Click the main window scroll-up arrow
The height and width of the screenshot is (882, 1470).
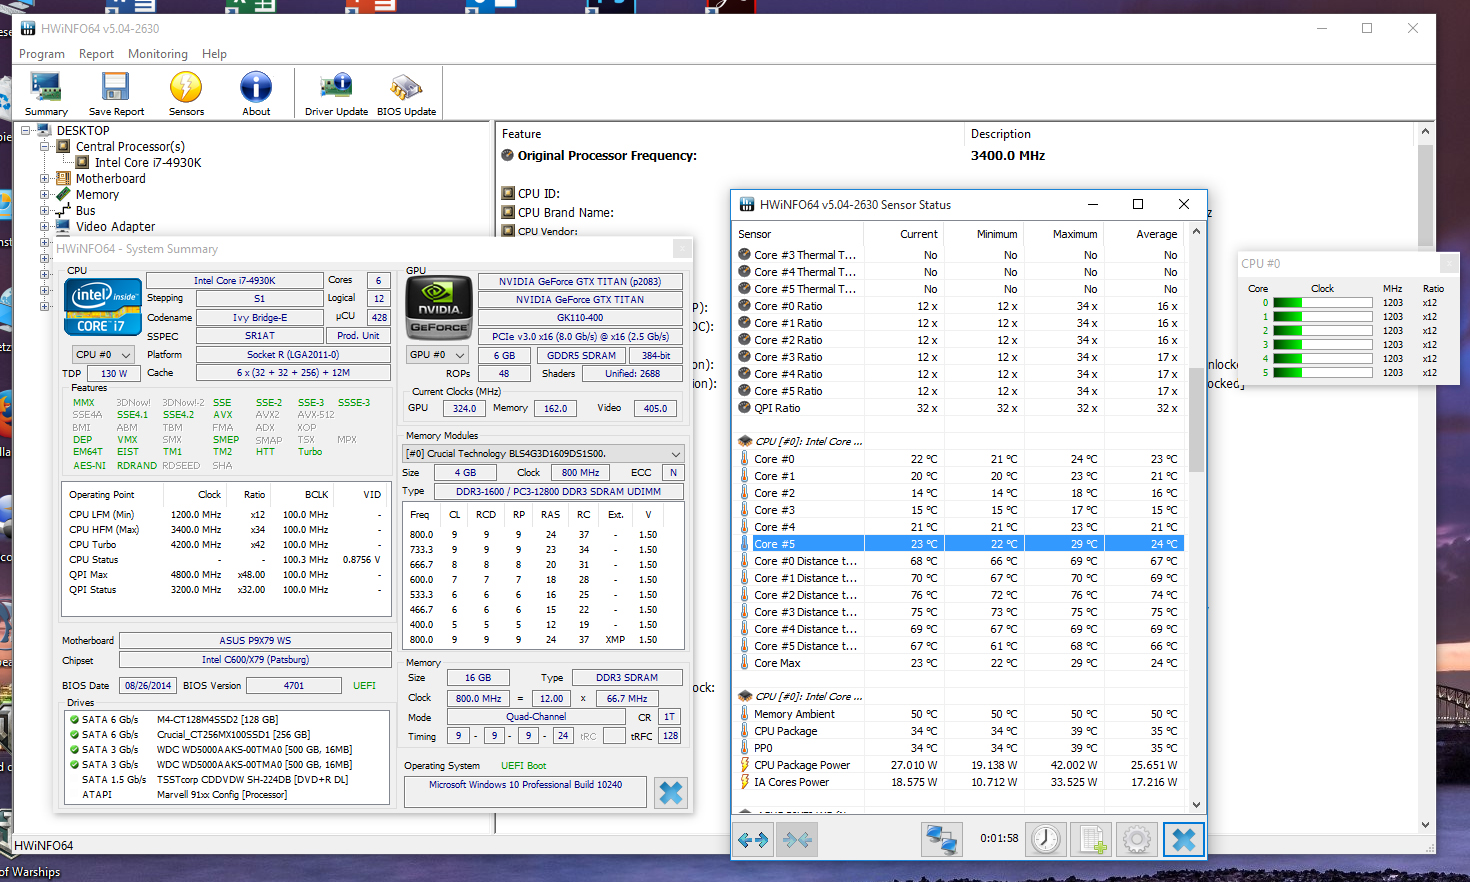tap(1425, 131)
